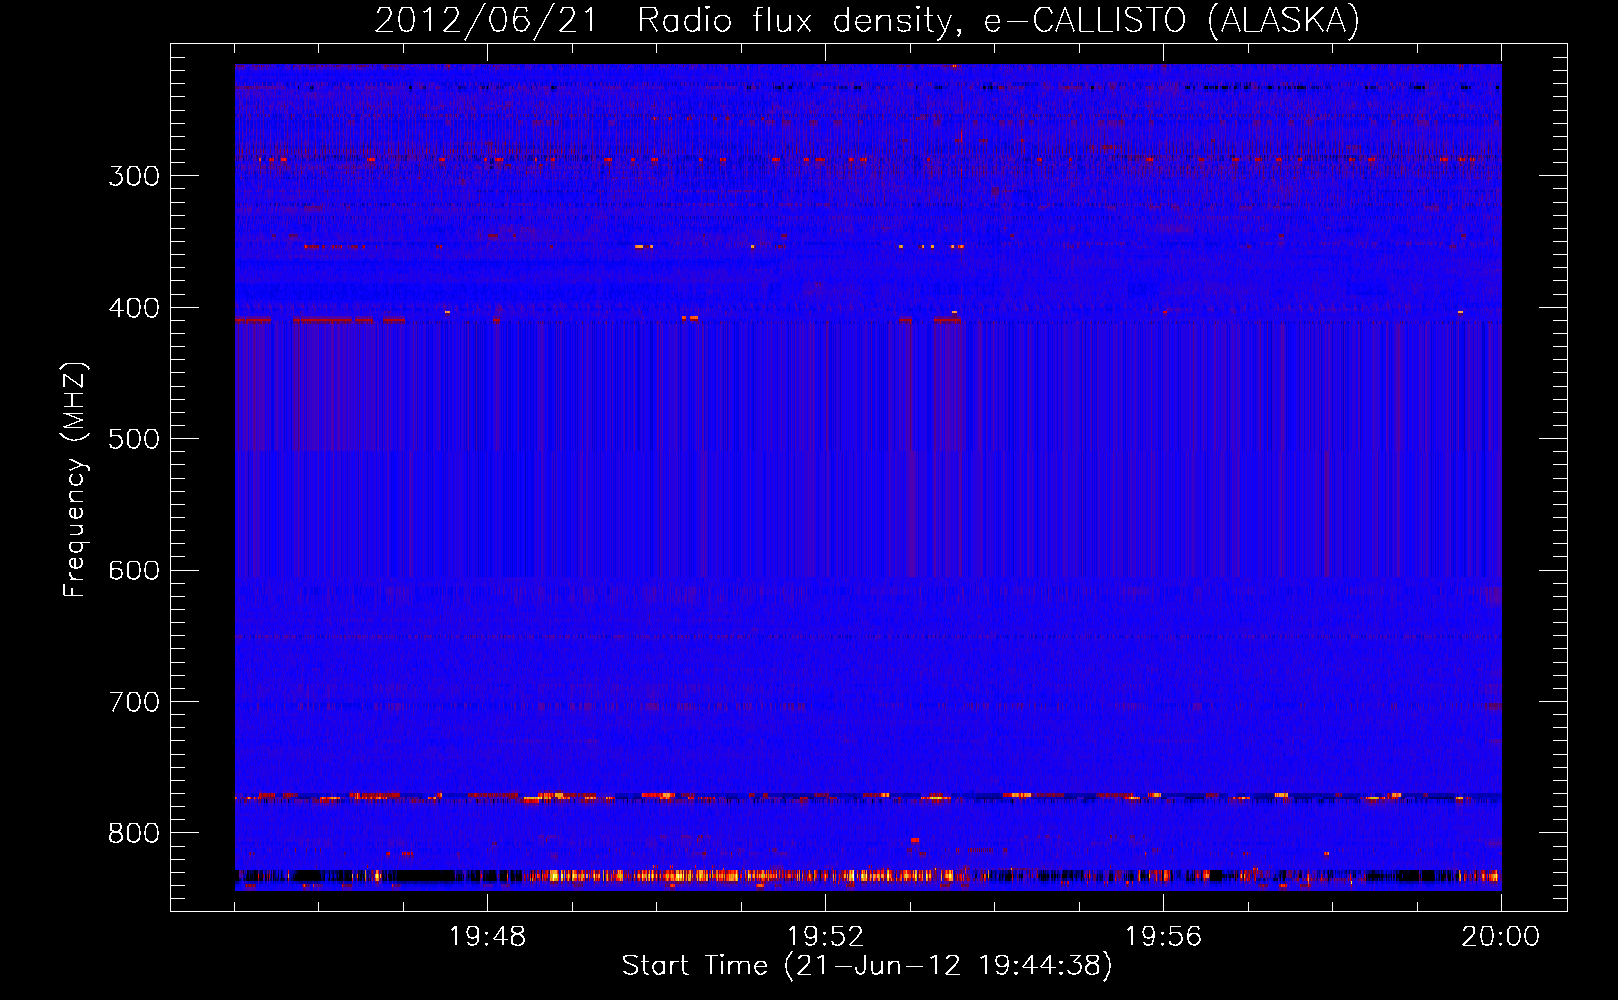Click the 600 frequency tick label
The height and width of the screenshot is (1000, 1618).
tap(134, 571)
